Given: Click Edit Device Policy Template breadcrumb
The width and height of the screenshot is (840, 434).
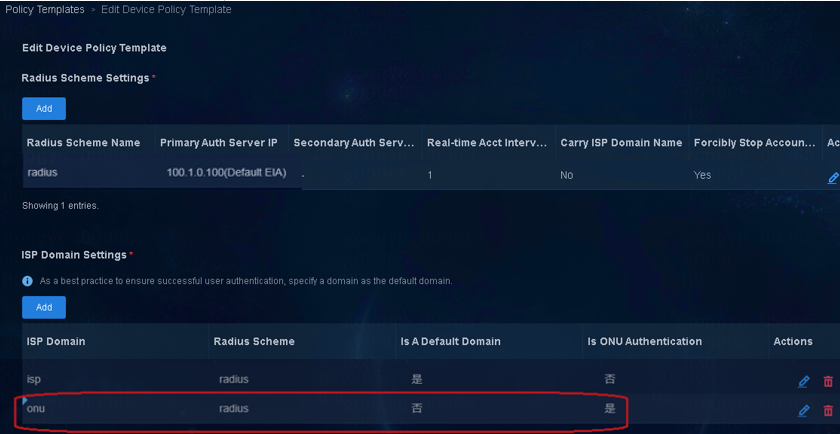Looking at the screenshot, I should coord(166,10).
